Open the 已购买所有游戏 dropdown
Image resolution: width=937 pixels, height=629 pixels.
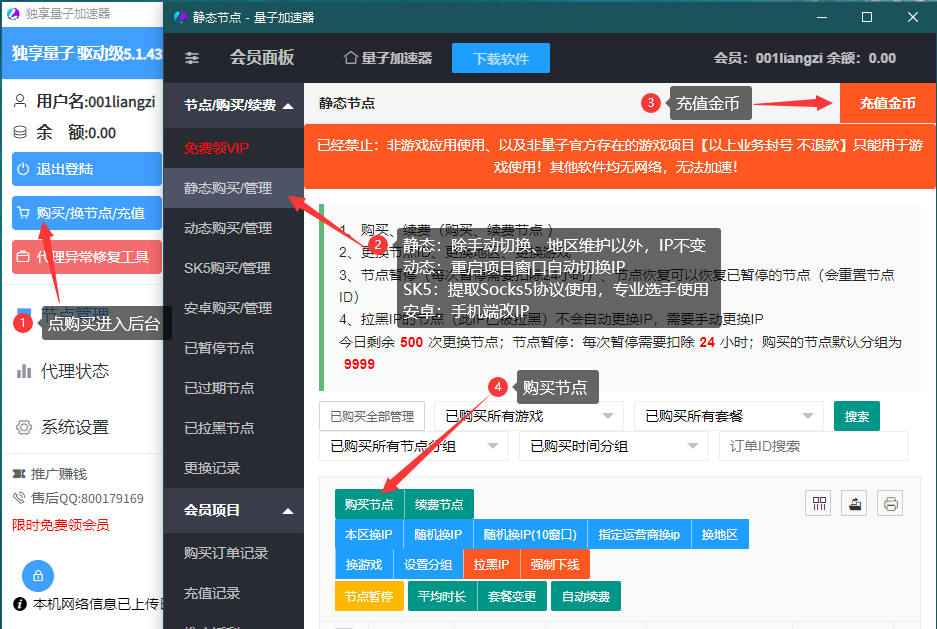tap(529, 416)
